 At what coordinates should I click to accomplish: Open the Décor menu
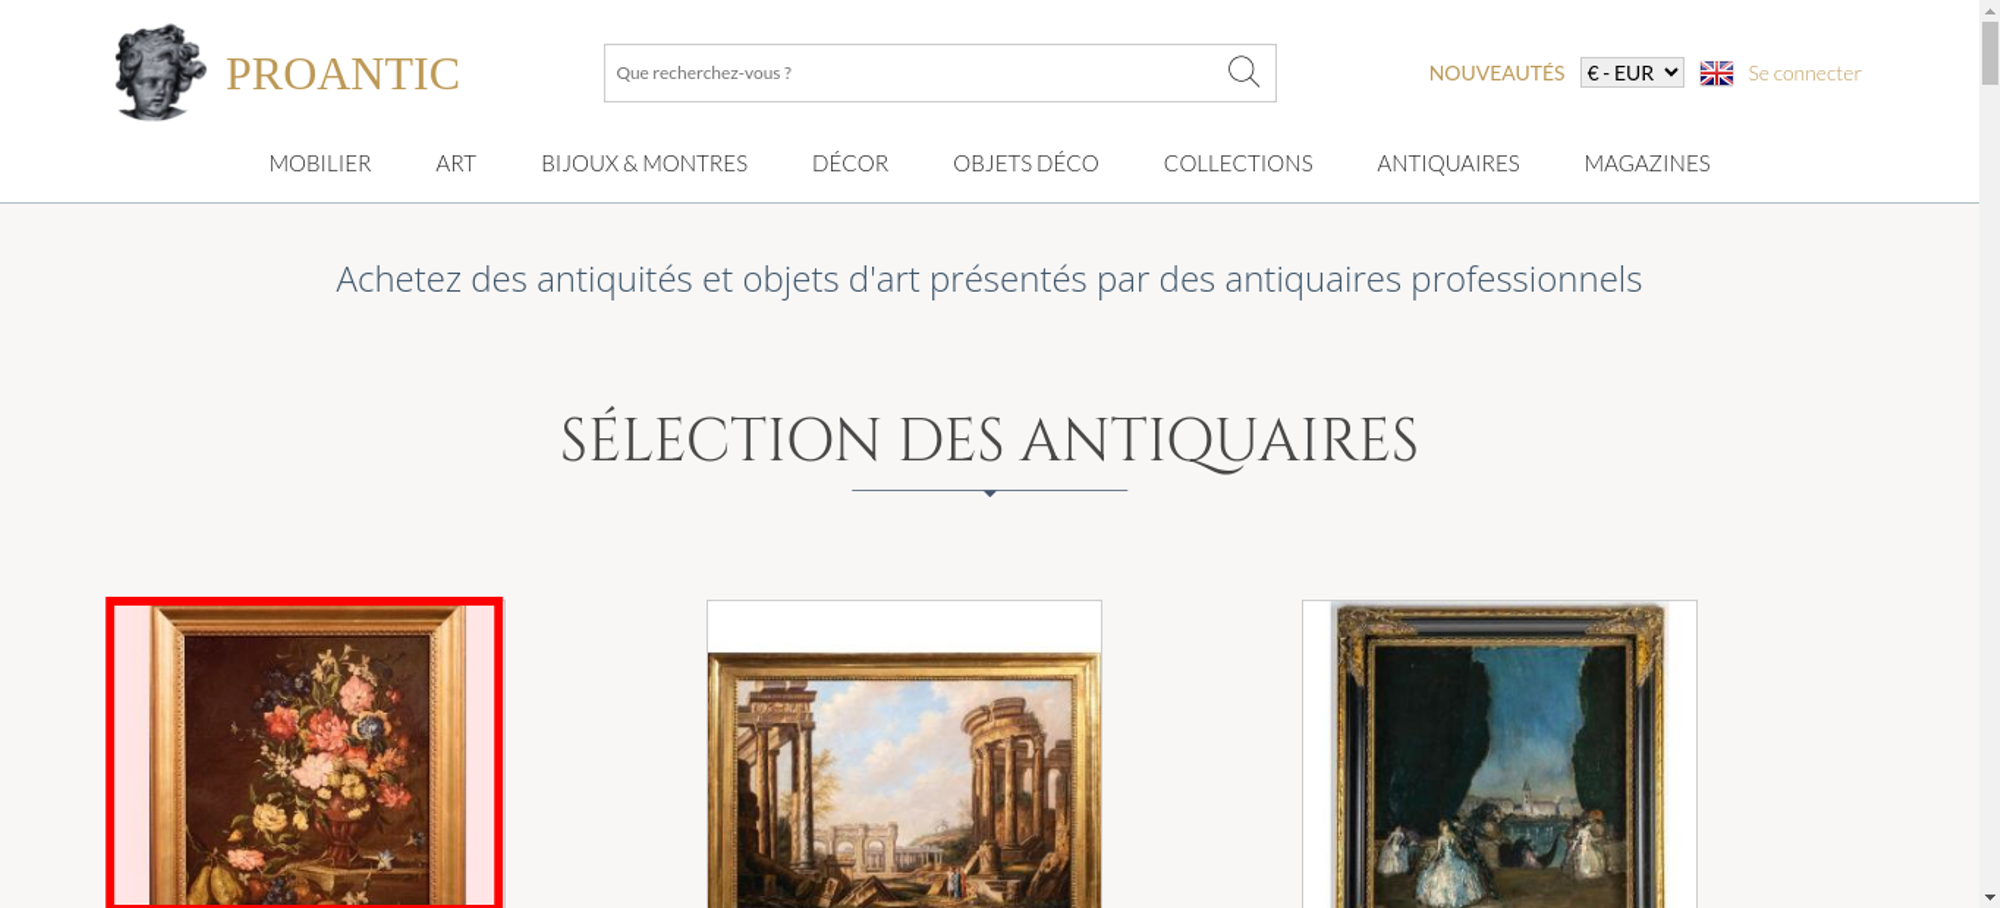[x=850, y=163]
